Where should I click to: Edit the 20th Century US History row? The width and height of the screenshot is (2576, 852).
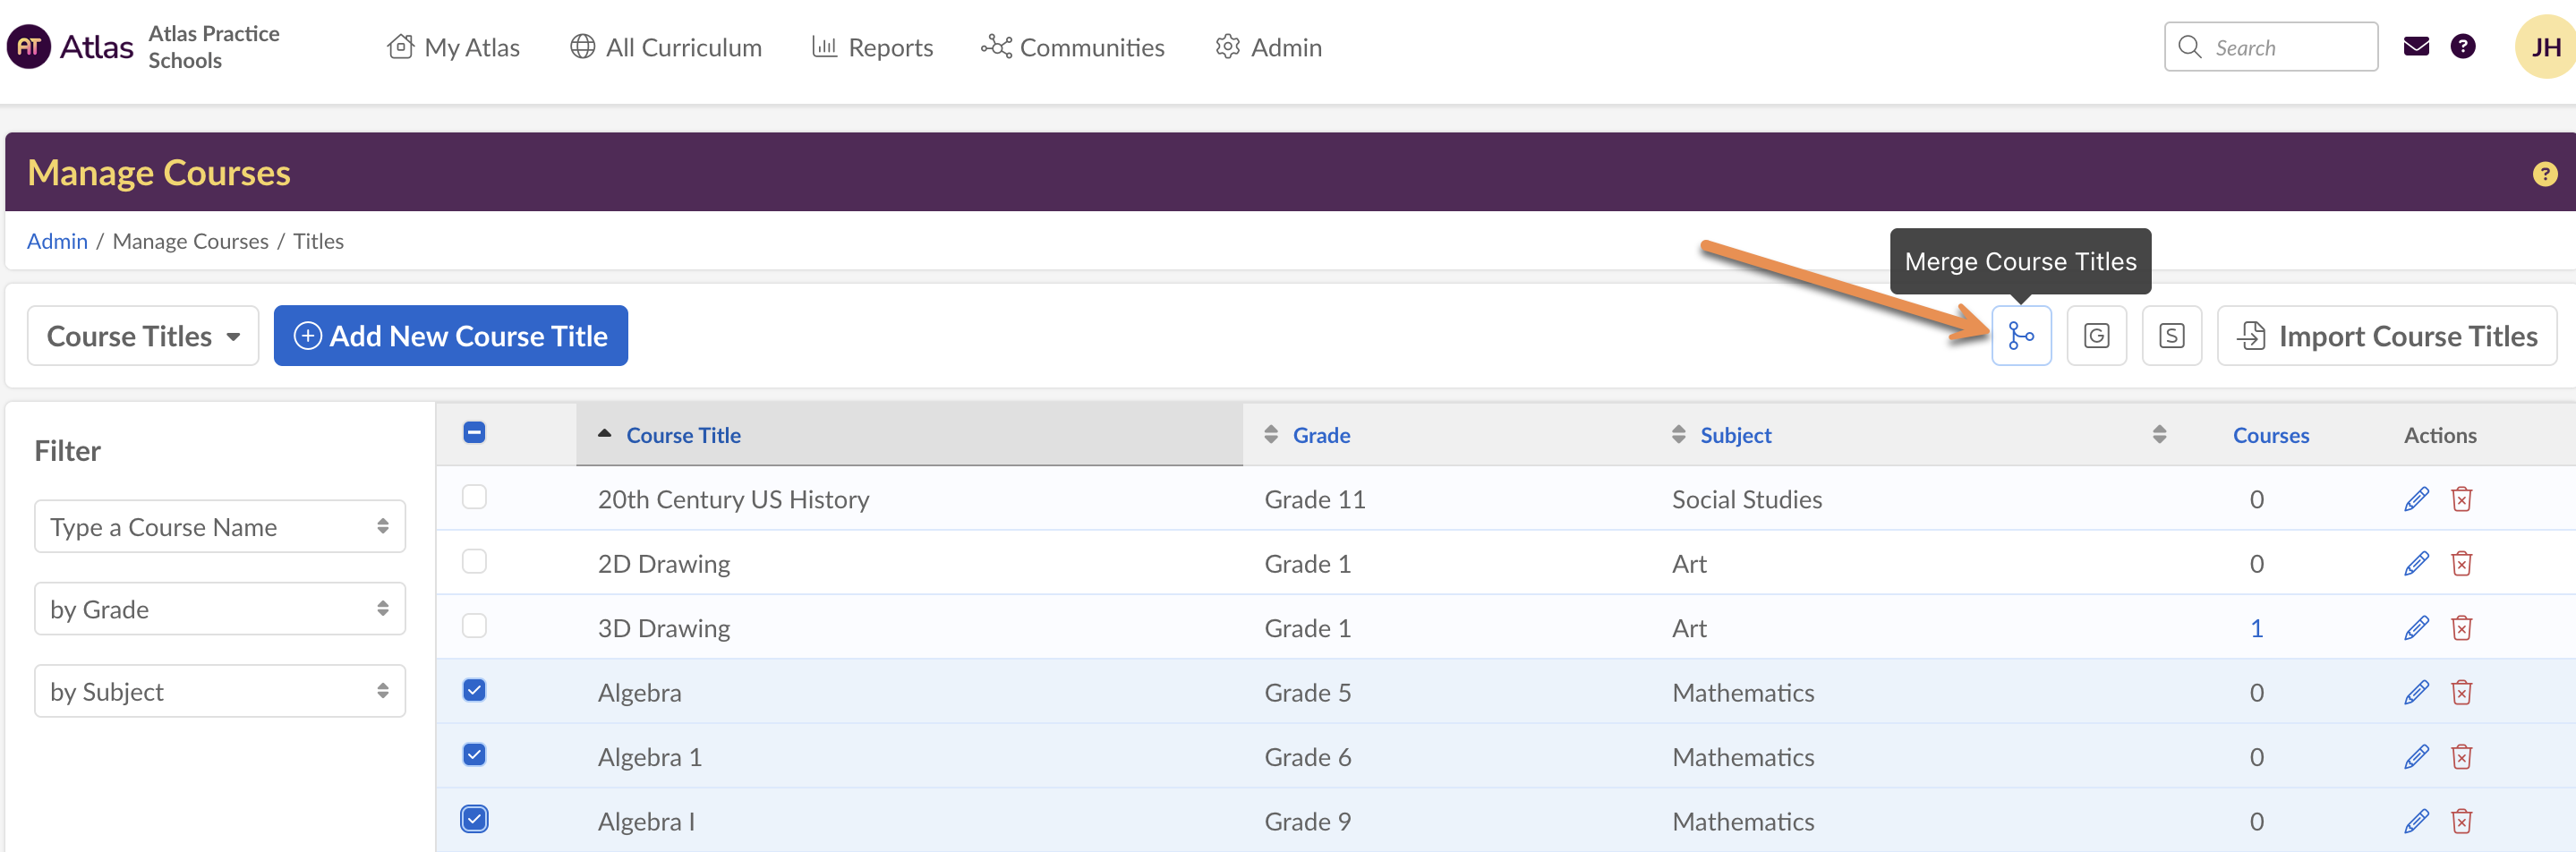click(x=2415, y=499)
